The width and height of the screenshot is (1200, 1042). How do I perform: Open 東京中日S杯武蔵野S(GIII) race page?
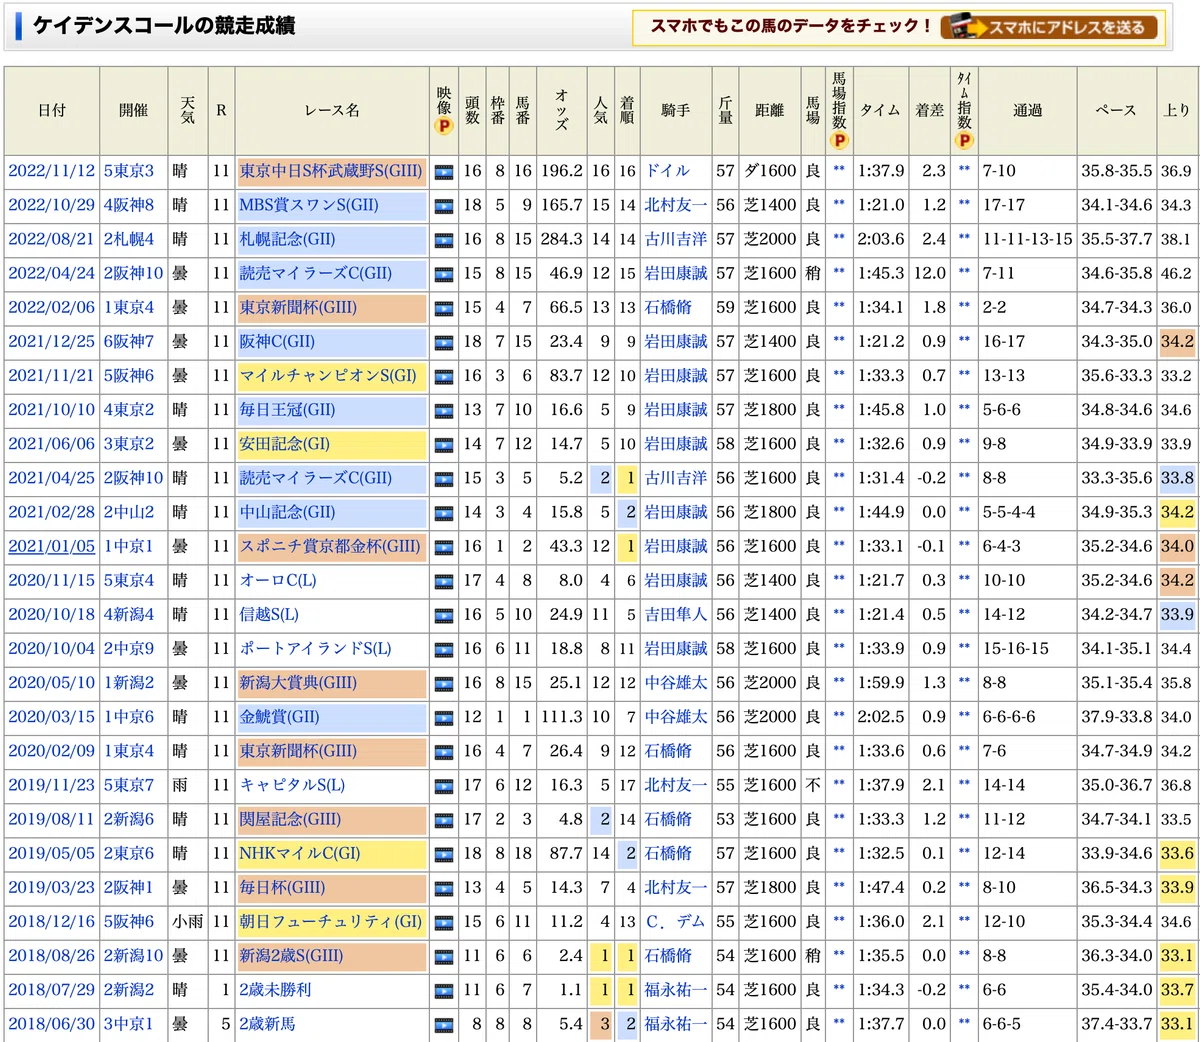pyautogui.click(x=331, y=171)
